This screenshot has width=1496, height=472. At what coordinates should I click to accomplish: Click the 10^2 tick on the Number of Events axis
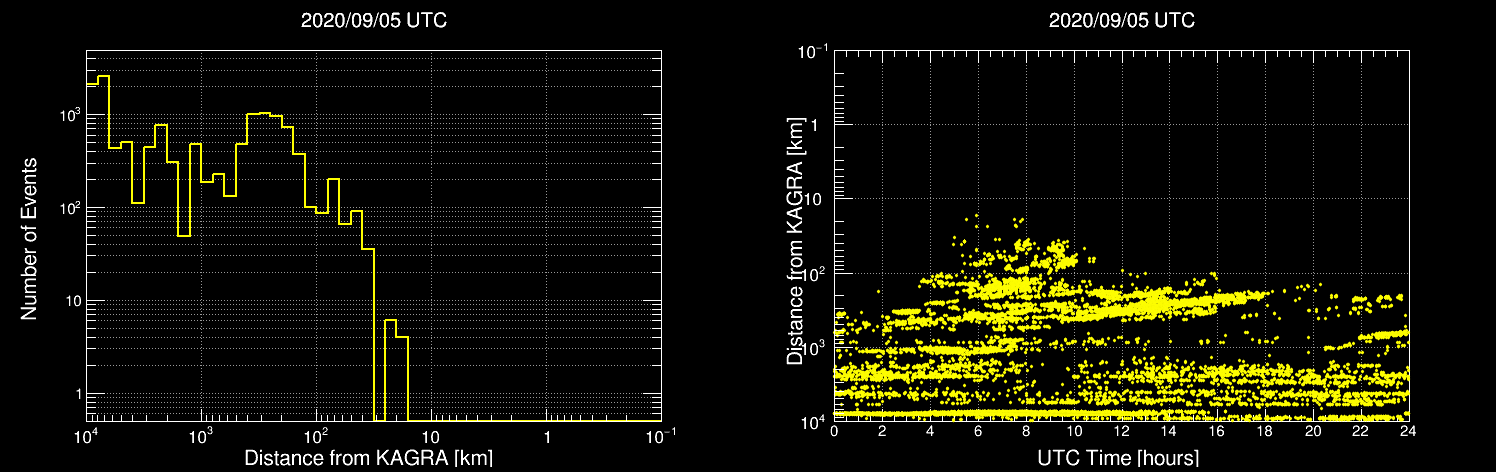click(69, 207)
